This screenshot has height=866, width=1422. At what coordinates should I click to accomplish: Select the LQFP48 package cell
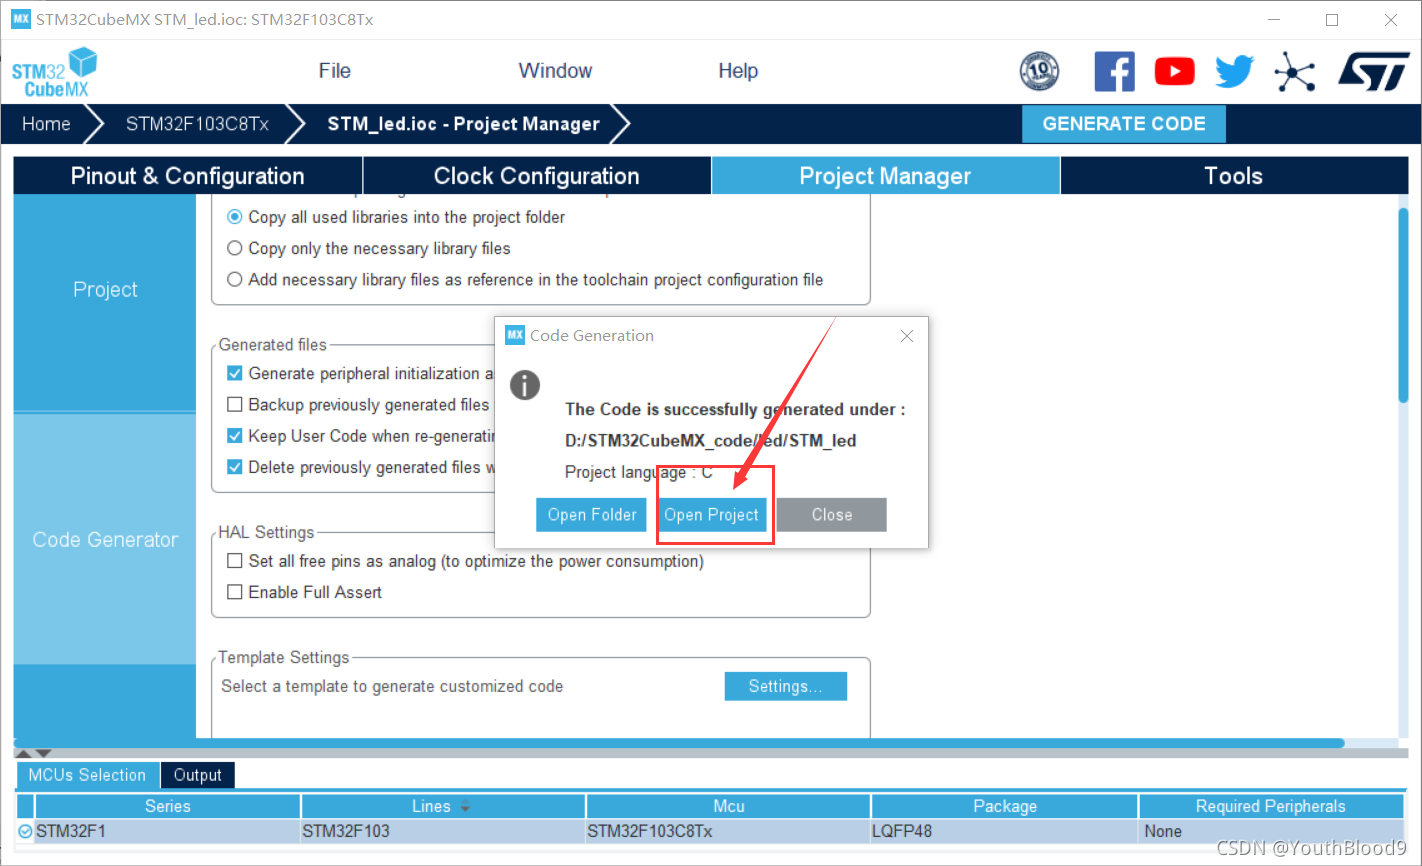1005,831
